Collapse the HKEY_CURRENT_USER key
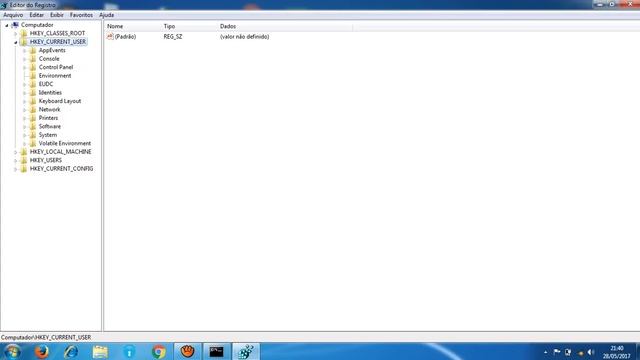 (16, 42)
